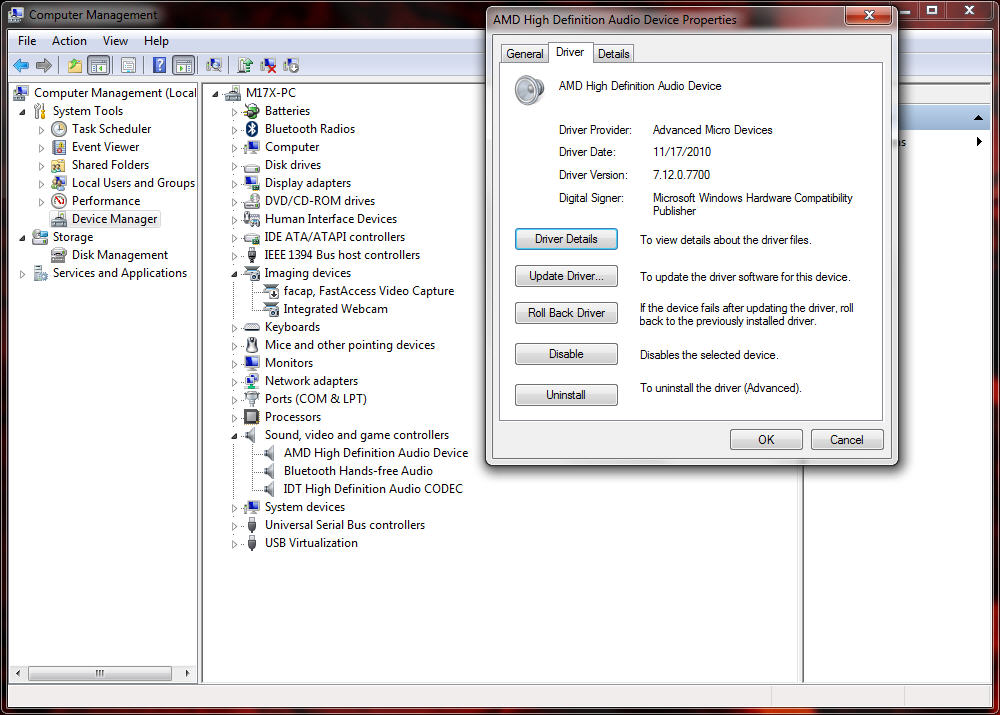Click the Task Scheduler clock icon
This screenshot has width=1000, height=715.
(59, 129)
